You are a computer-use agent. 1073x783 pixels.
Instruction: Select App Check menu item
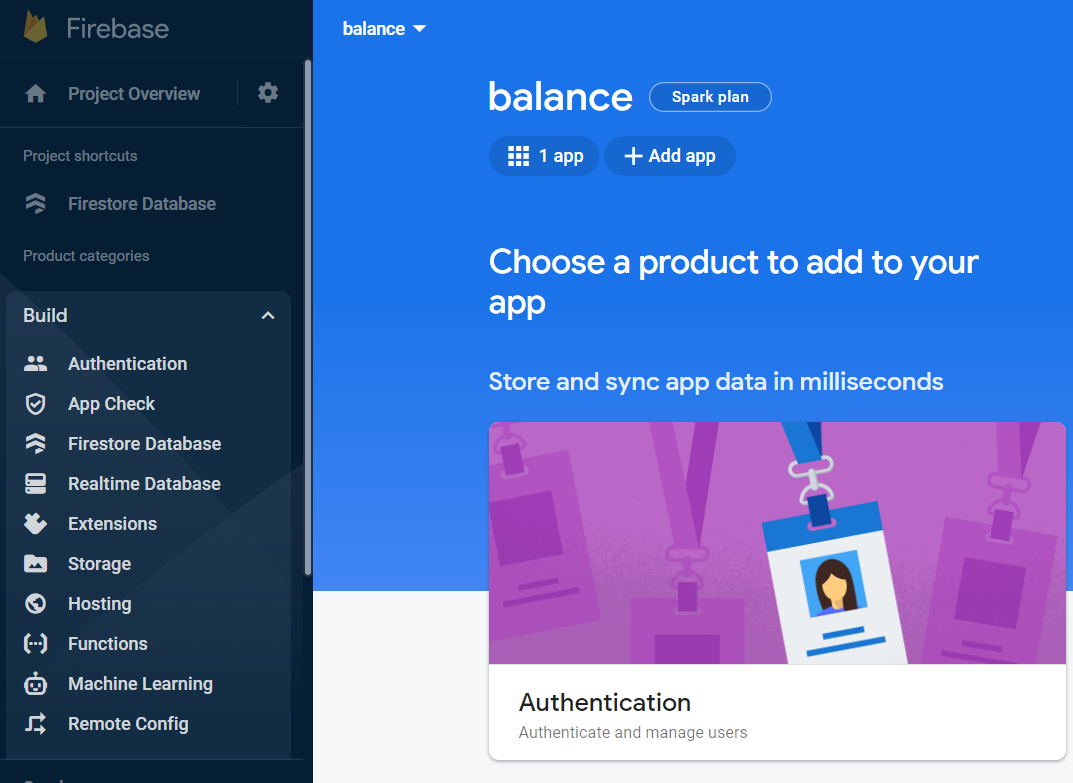[x=112, y=404]
